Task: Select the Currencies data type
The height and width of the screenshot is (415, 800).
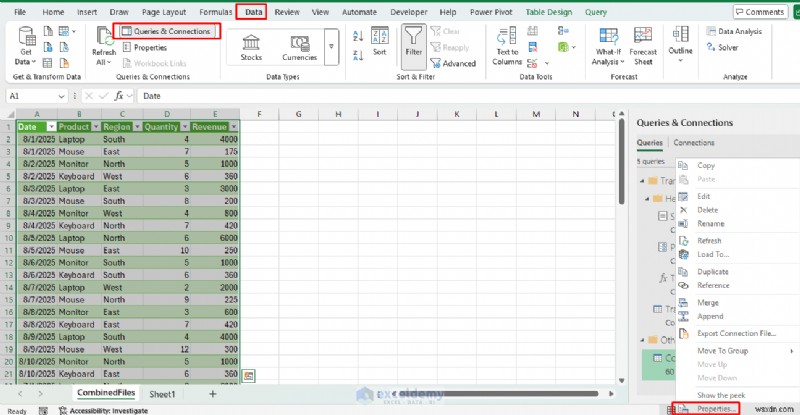Action: tap(299, 47)
